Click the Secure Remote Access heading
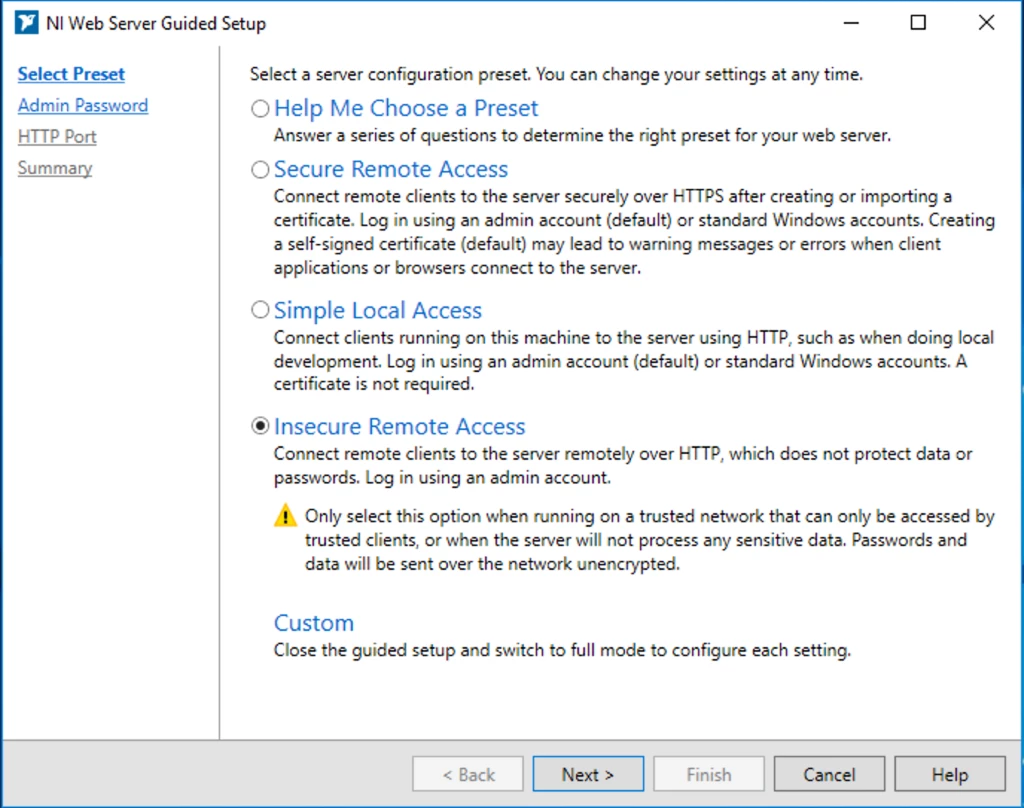 coord(391,169)
